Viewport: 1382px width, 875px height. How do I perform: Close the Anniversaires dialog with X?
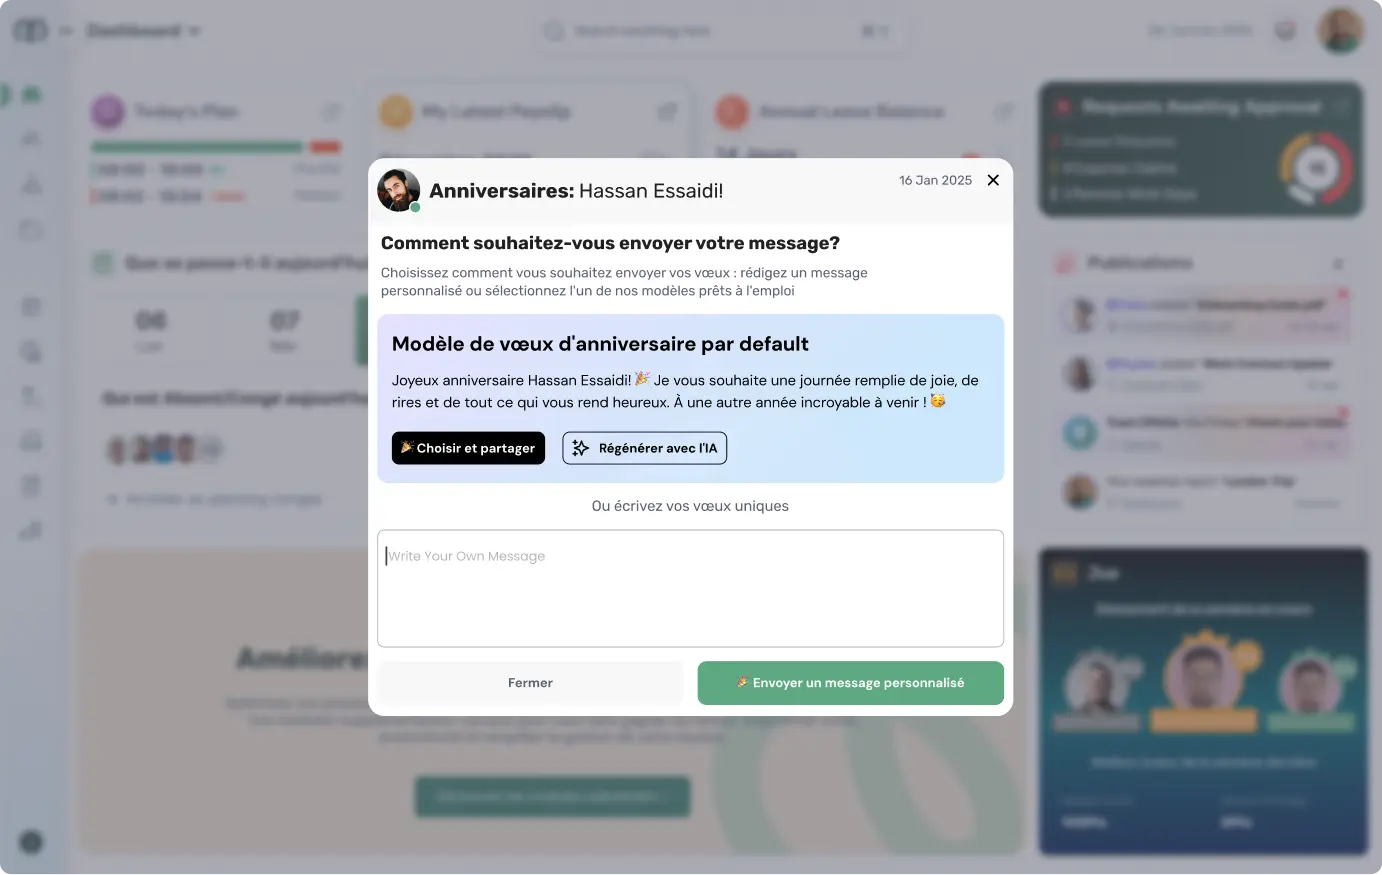tap(993, 180)
